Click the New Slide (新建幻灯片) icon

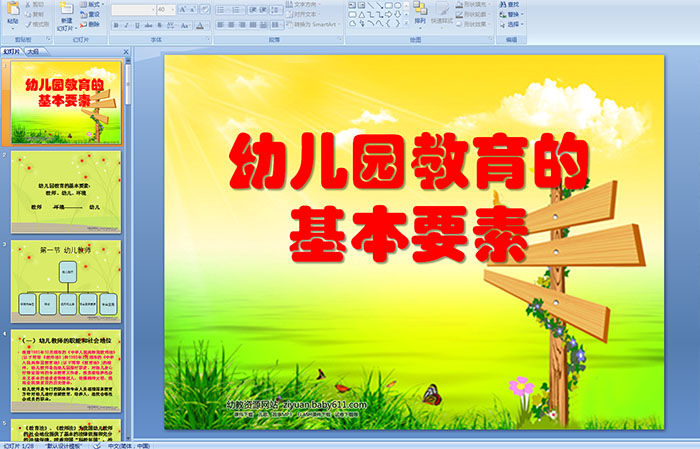(x=67, y=8)
